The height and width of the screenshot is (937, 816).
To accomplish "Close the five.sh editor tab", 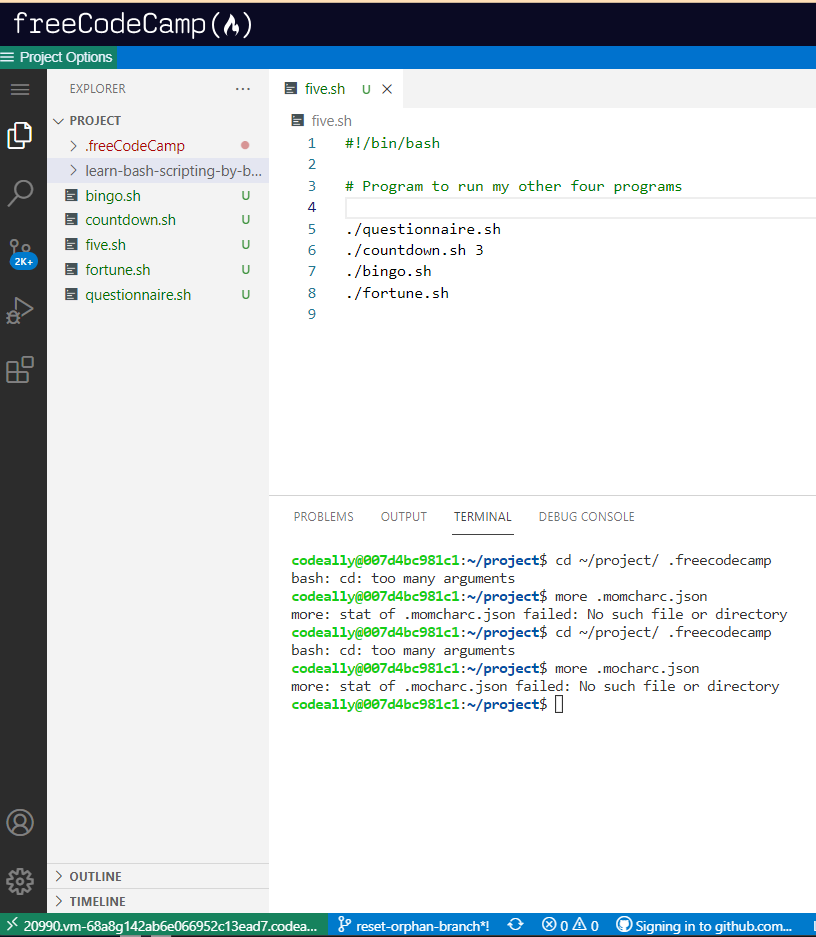I will point(387,89).
